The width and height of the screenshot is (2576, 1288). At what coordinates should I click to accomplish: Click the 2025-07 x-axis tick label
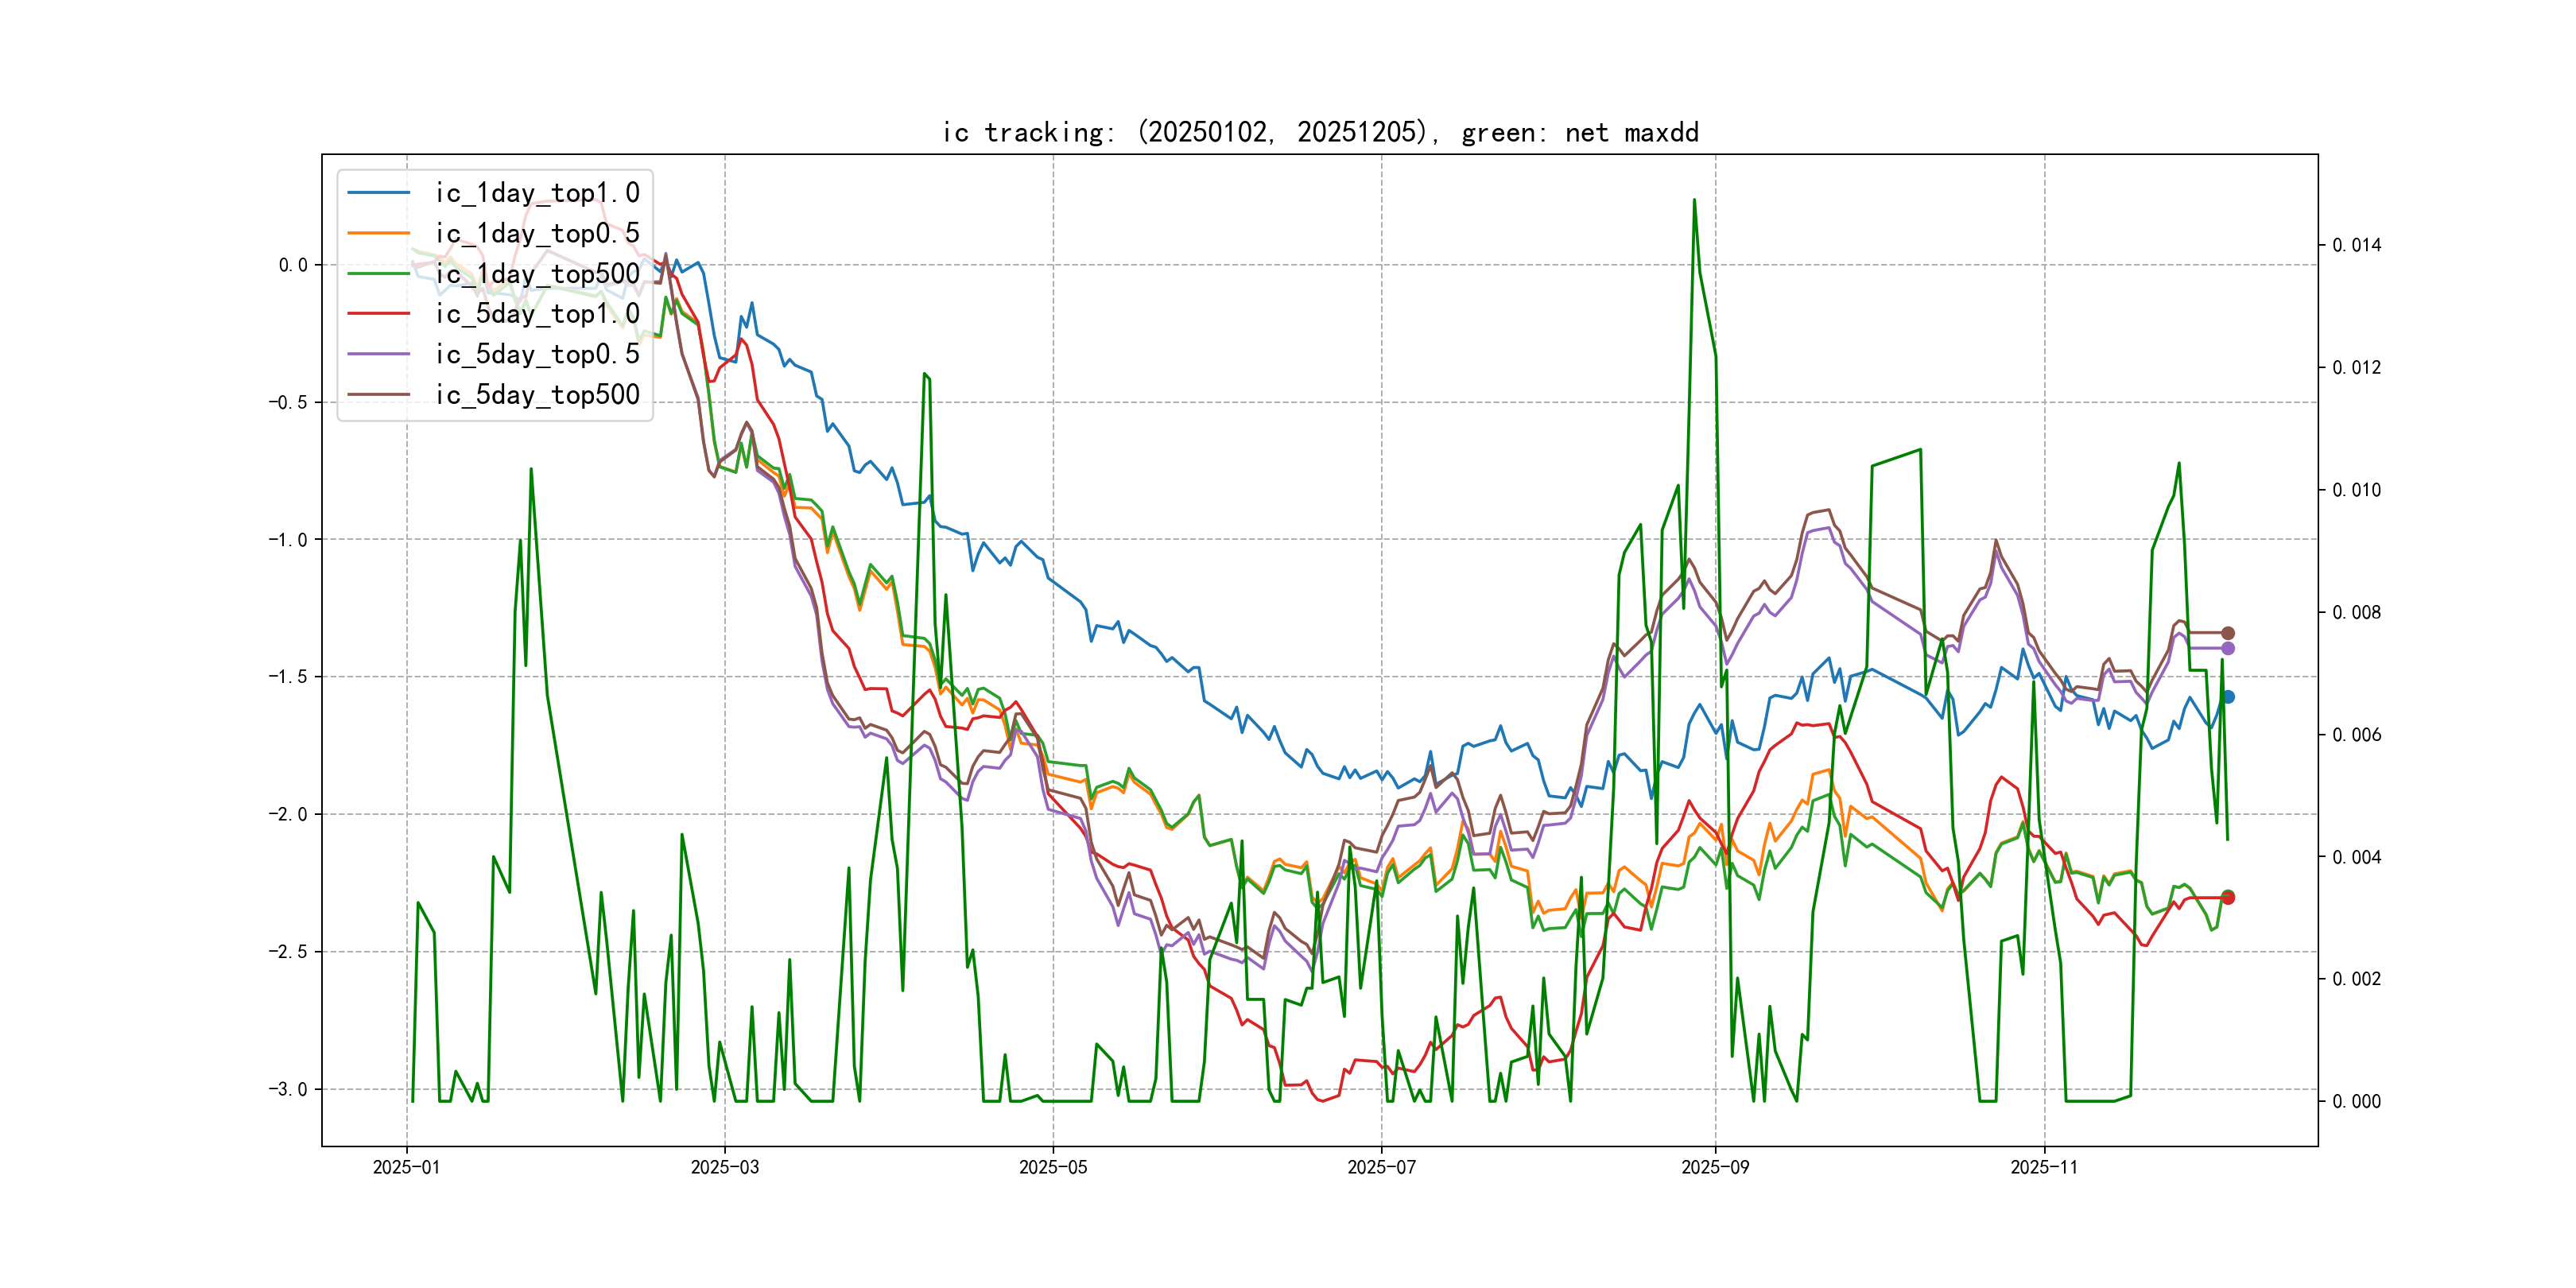pyautogui.click(x=1381, y=1167)
